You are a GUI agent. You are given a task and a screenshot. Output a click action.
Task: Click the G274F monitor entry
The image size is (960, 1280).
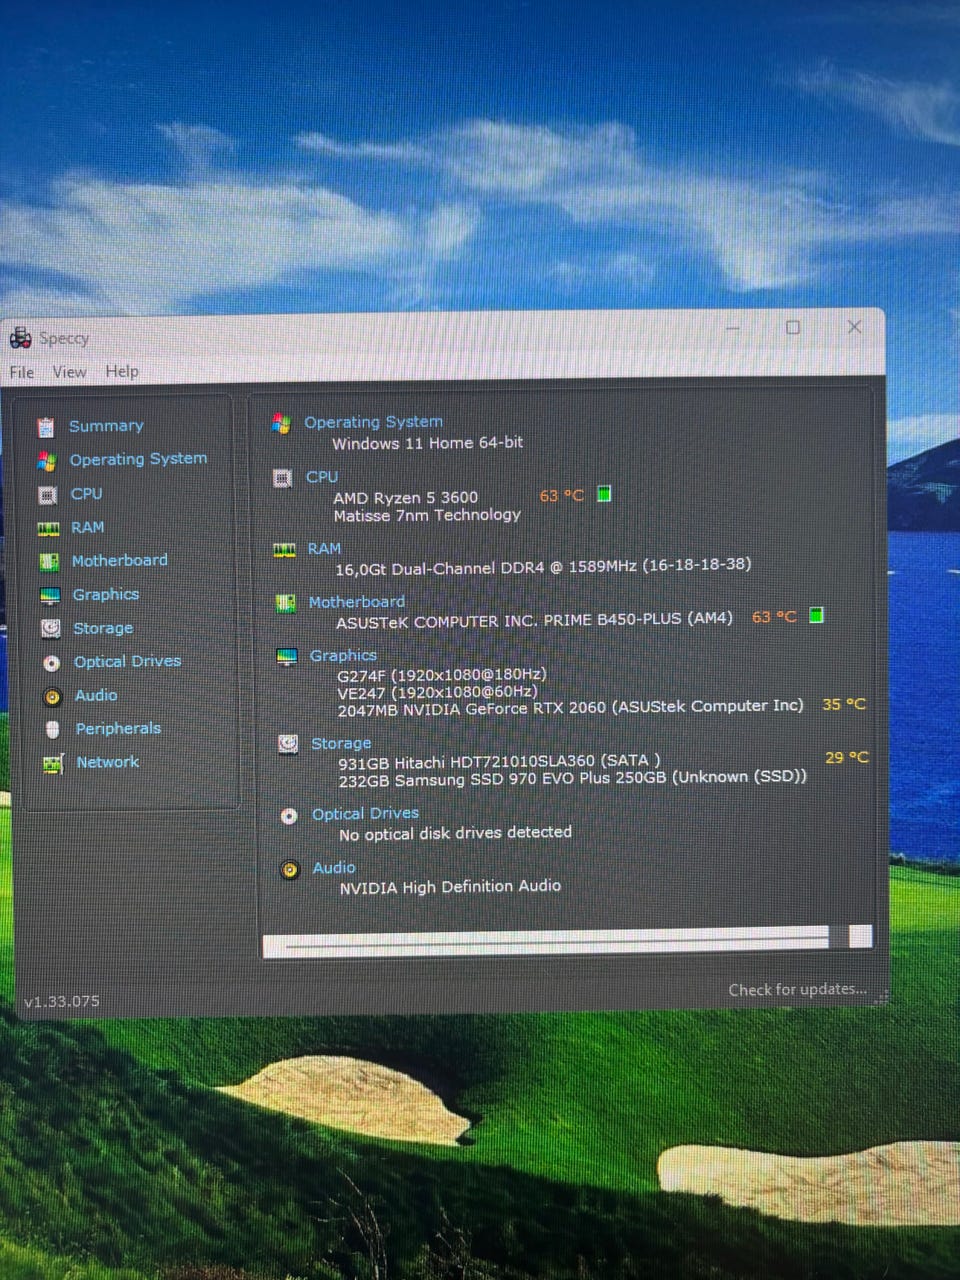pyautogui.click(x=442, y=675)
